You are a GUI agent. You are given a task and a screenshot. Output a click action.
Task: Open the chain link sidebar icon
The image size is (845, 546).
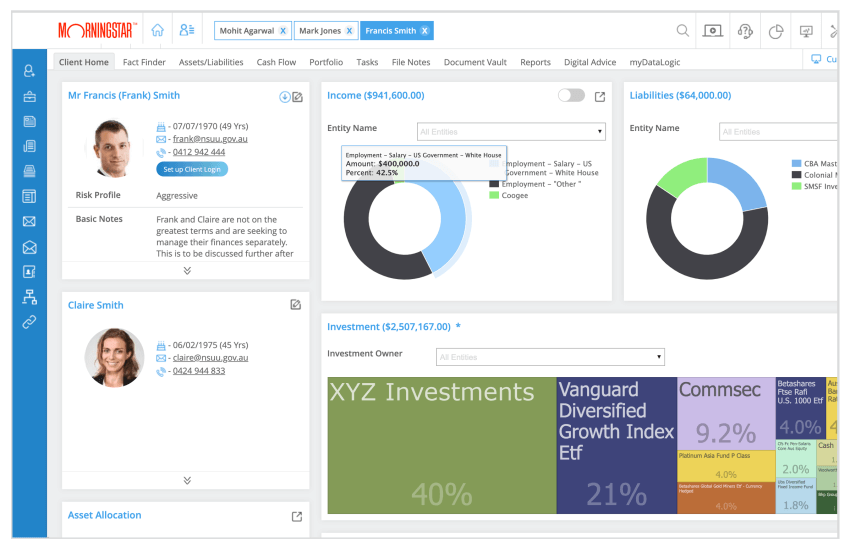(29, 322)
